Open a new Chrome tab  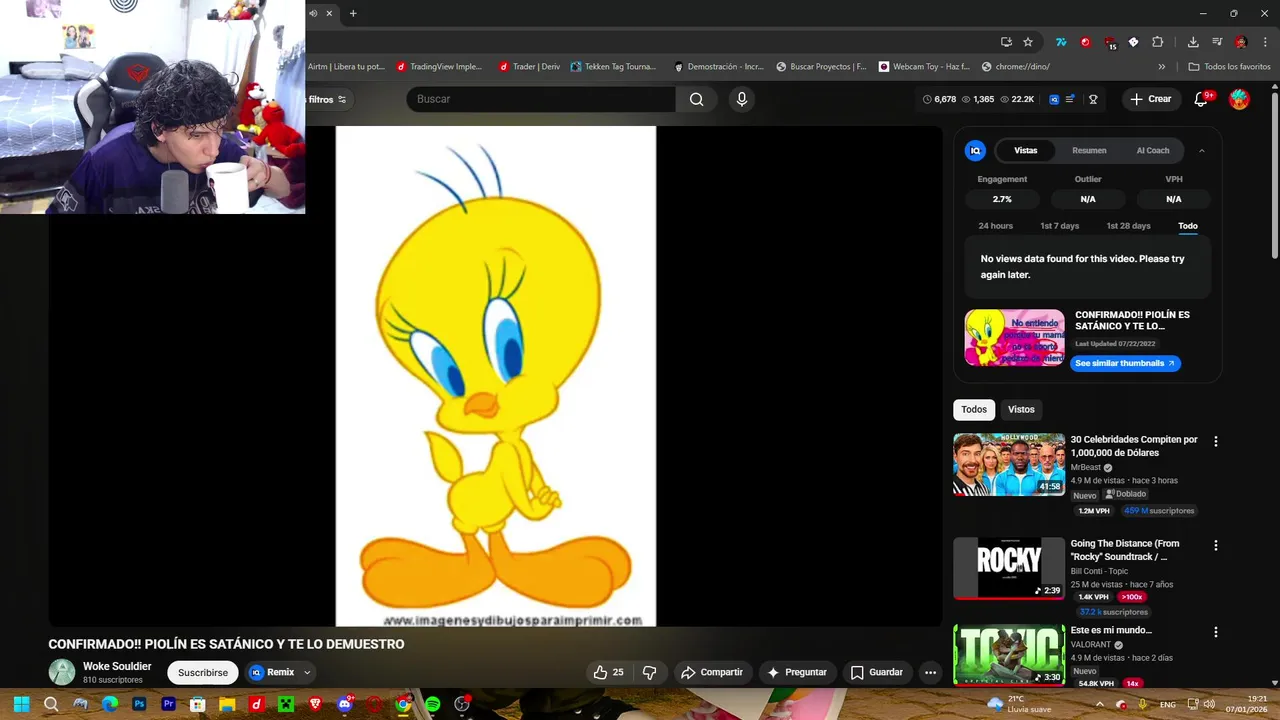[x=353, y=13]
